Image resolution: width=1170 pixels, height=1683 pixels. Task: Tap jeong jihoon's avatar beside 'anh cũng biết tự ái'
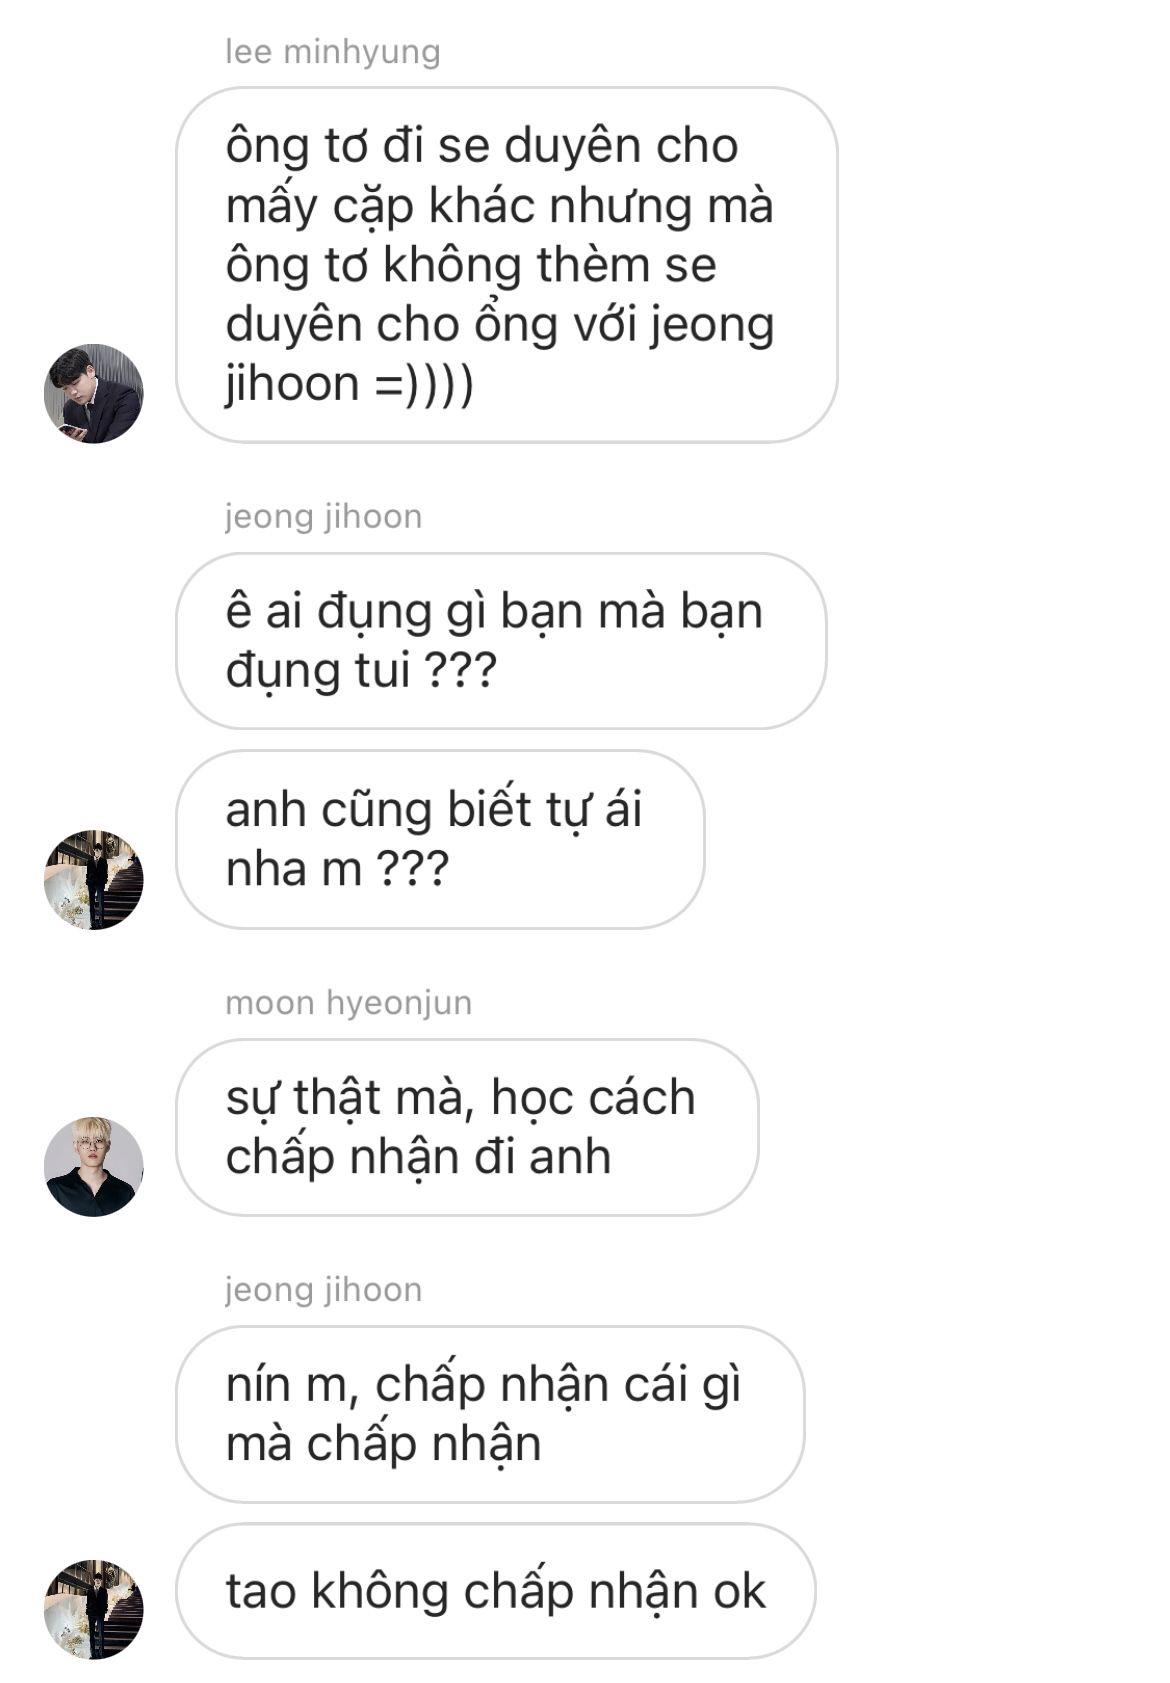(94, 879)
